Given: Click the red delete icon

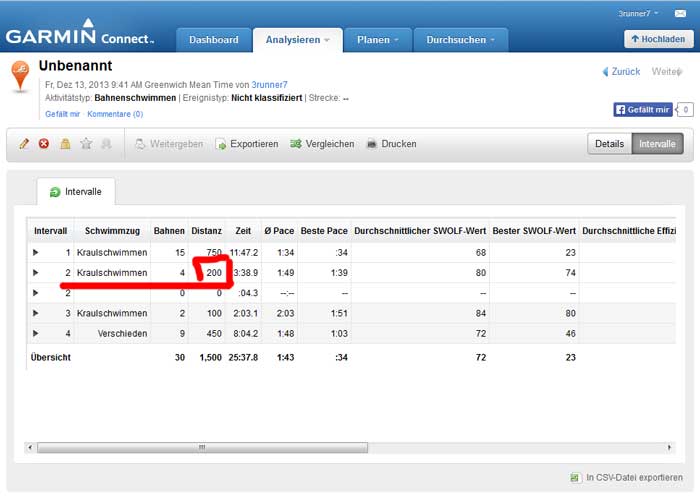Looking at the screenshot, I should [44, 144].
